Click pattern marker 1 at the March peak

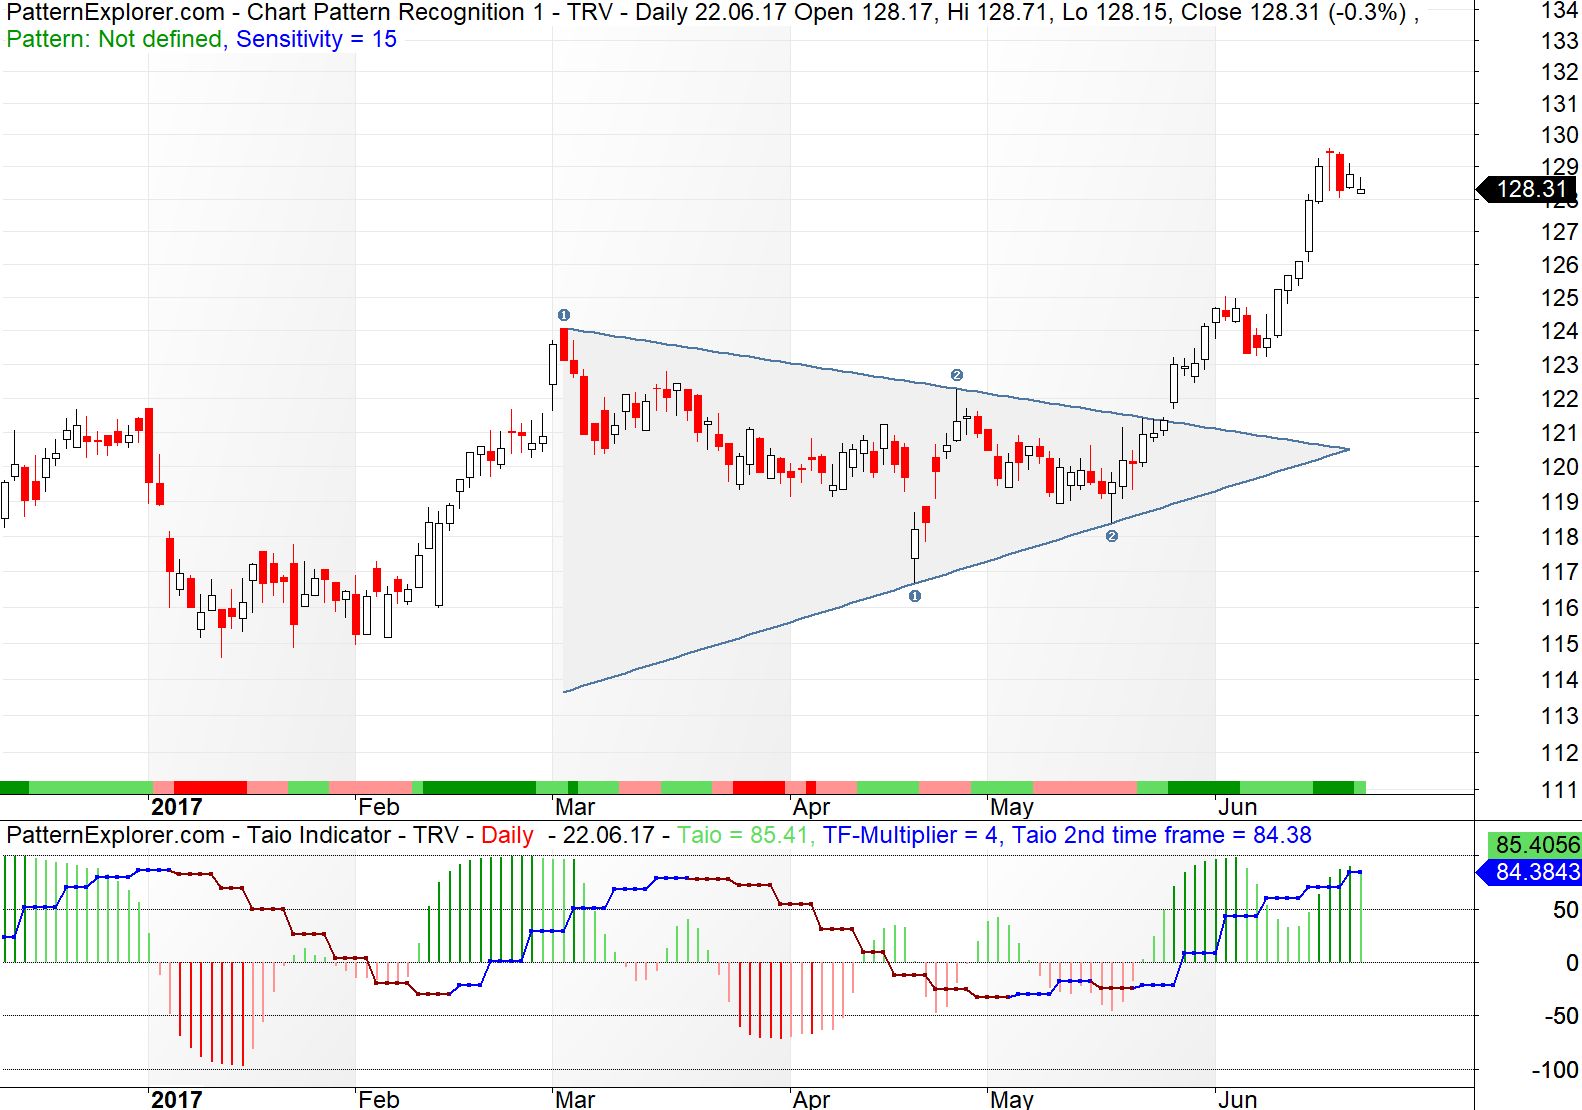coord(564,315)
